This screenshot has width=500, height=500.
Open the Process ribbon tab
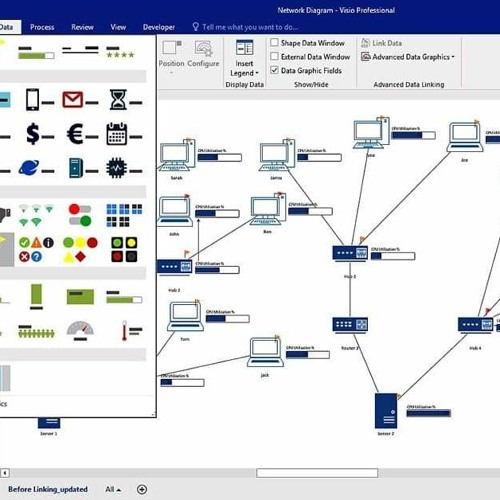tap(42, 27)
